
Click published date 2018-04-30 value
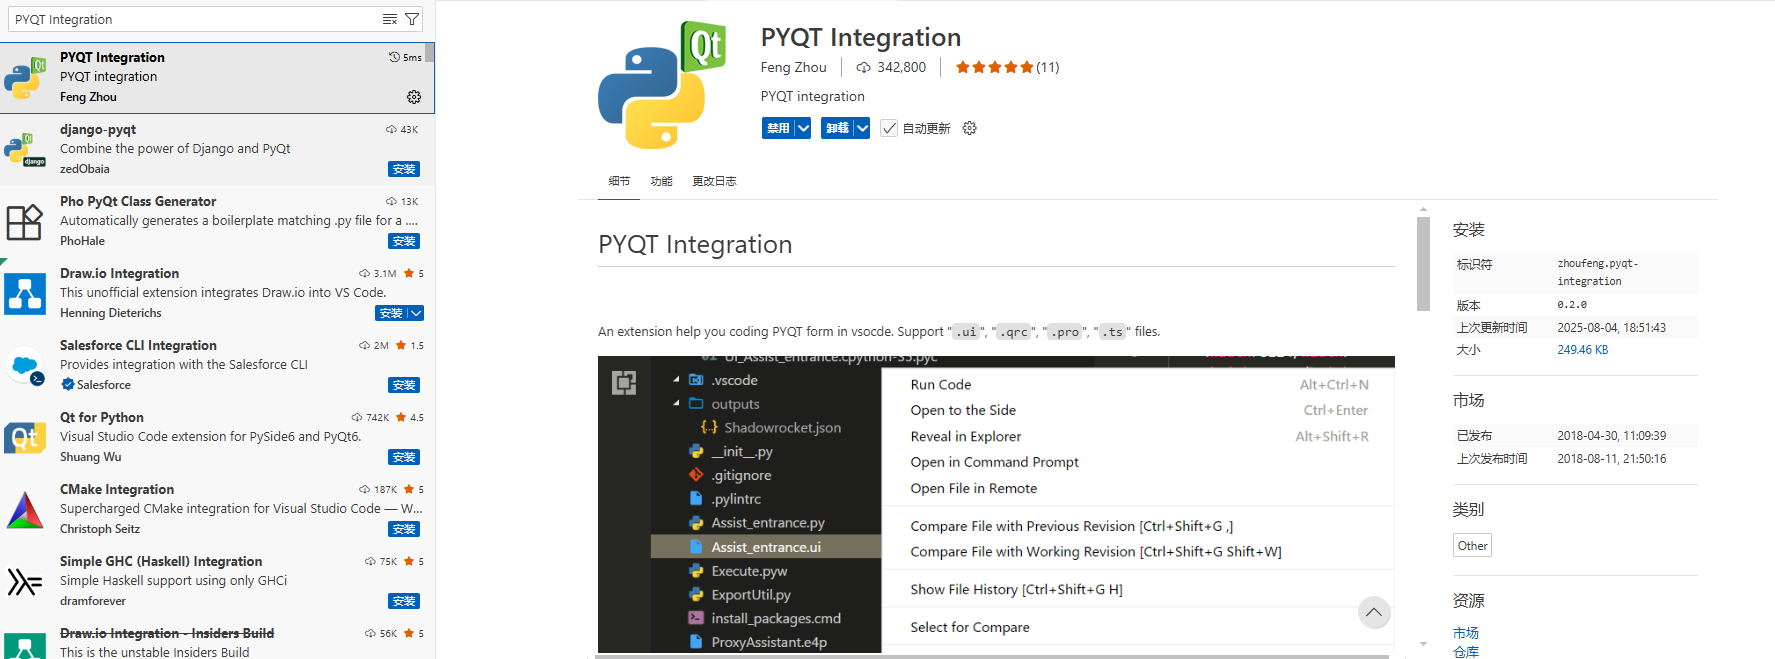tap(1611, 436)
